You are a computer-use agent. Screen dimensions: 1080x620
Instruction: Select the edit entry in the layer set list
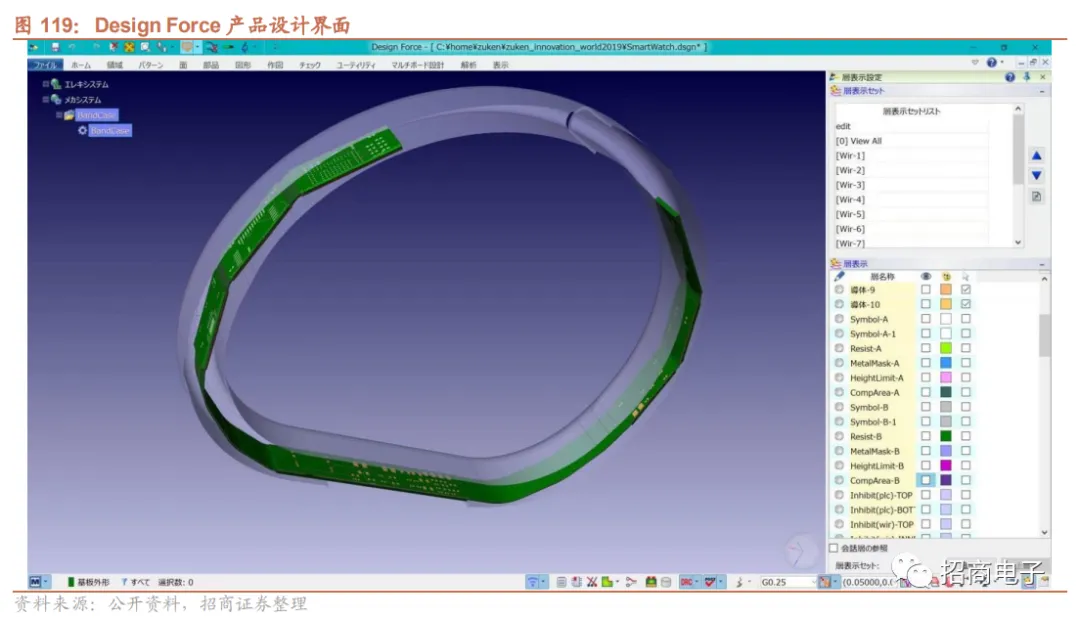[912, 126]
